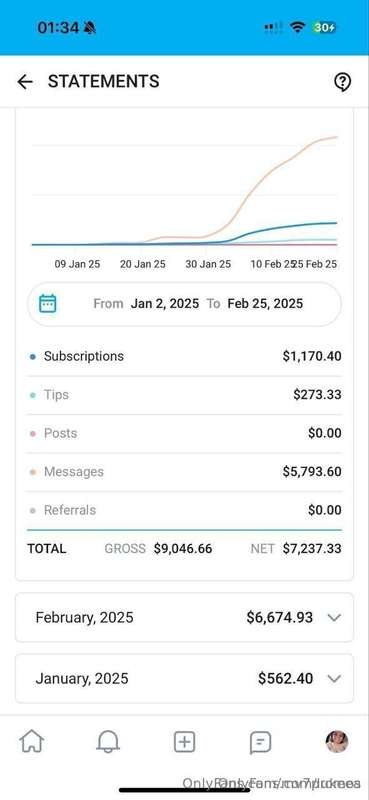Tap the Referrals earnings row

(x=184, y=510)
